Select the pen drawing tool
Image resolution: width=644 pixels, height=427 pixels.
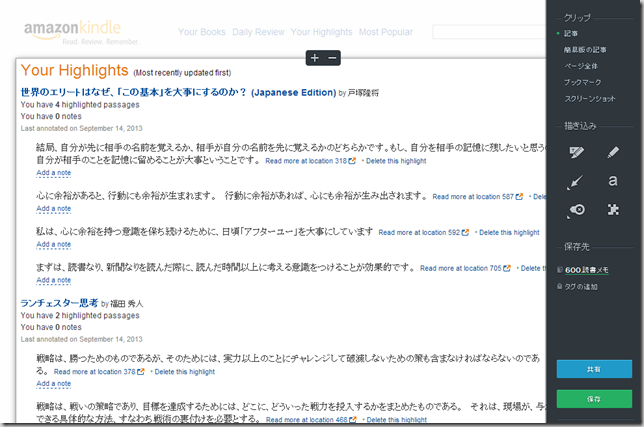(613, 152)
